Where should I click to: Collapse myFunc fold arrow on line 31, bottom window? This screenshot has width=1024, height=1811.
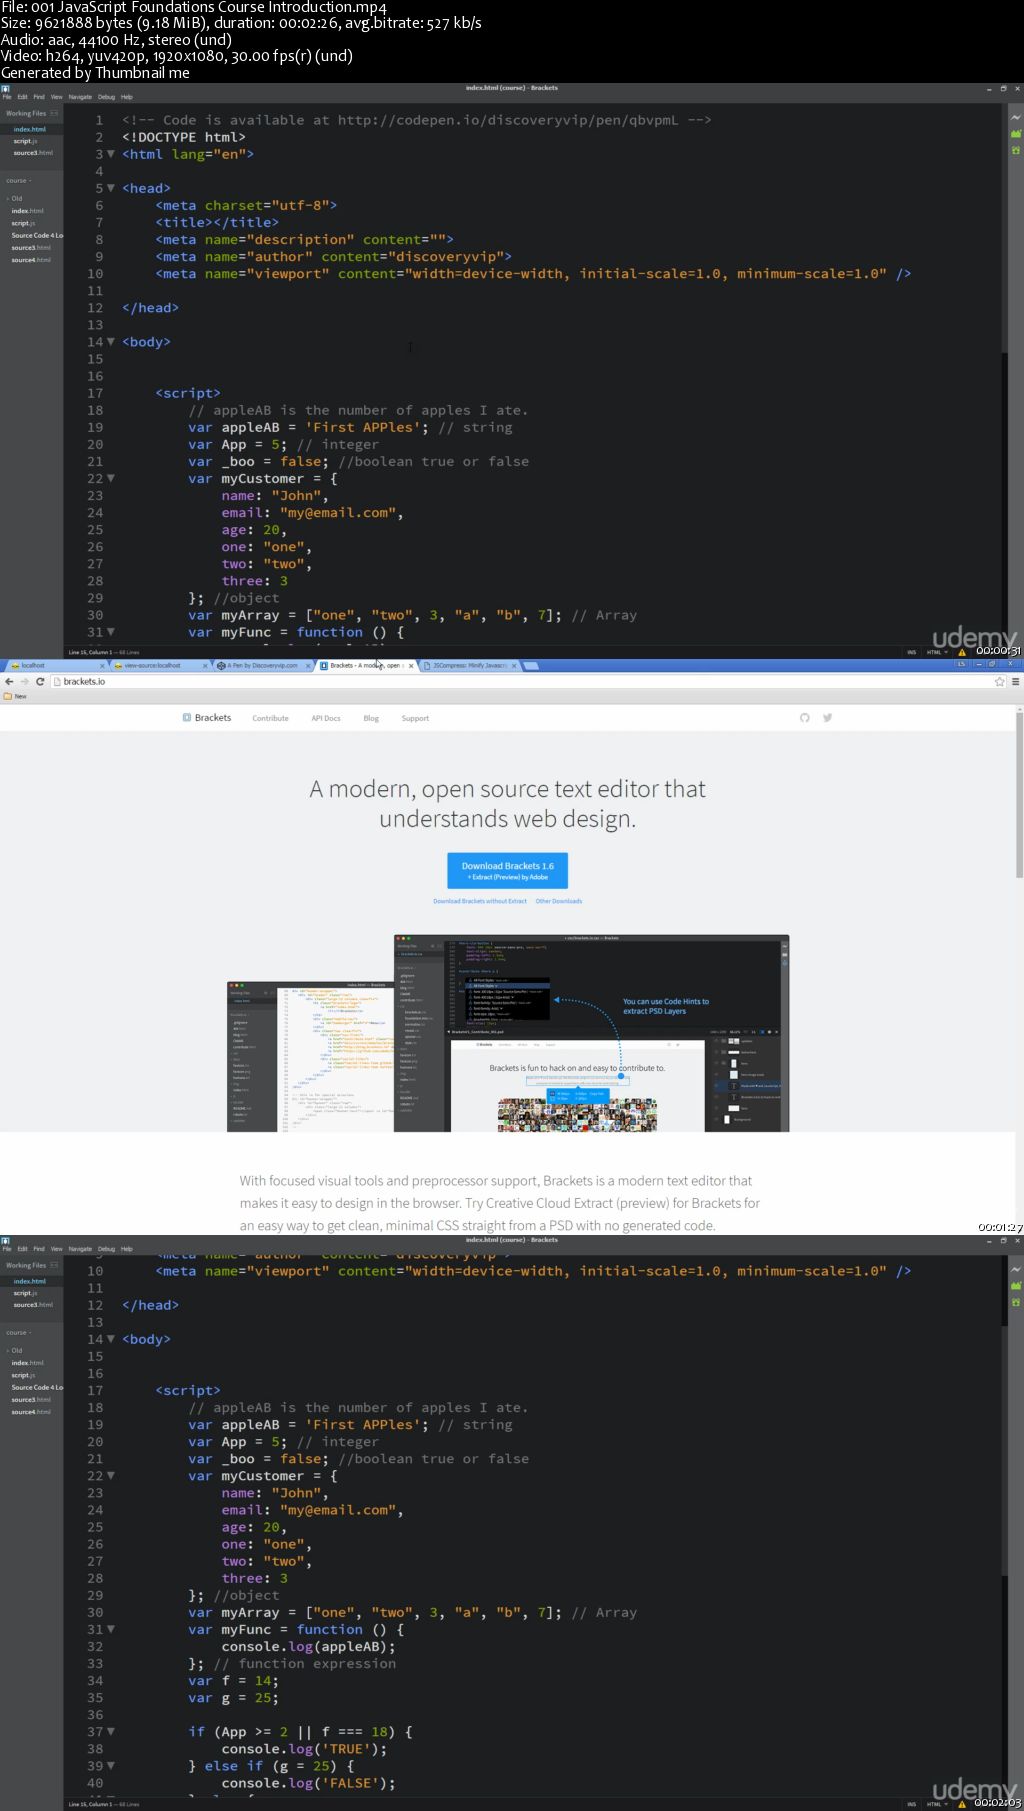(x=111, y=1629)
